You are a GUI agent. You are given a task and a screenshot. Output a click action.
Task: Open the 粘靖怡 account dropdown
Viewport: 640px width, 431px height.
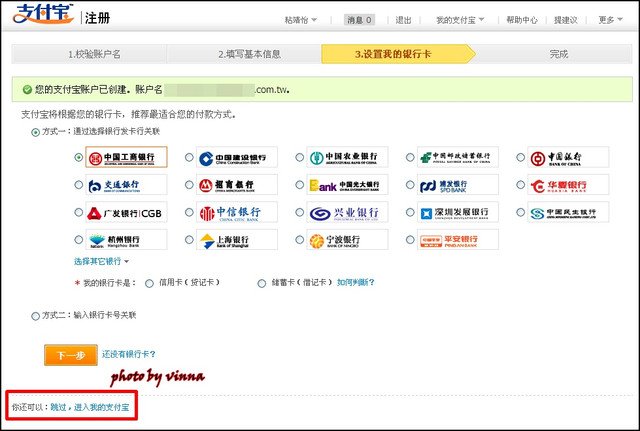coord(300,20)
